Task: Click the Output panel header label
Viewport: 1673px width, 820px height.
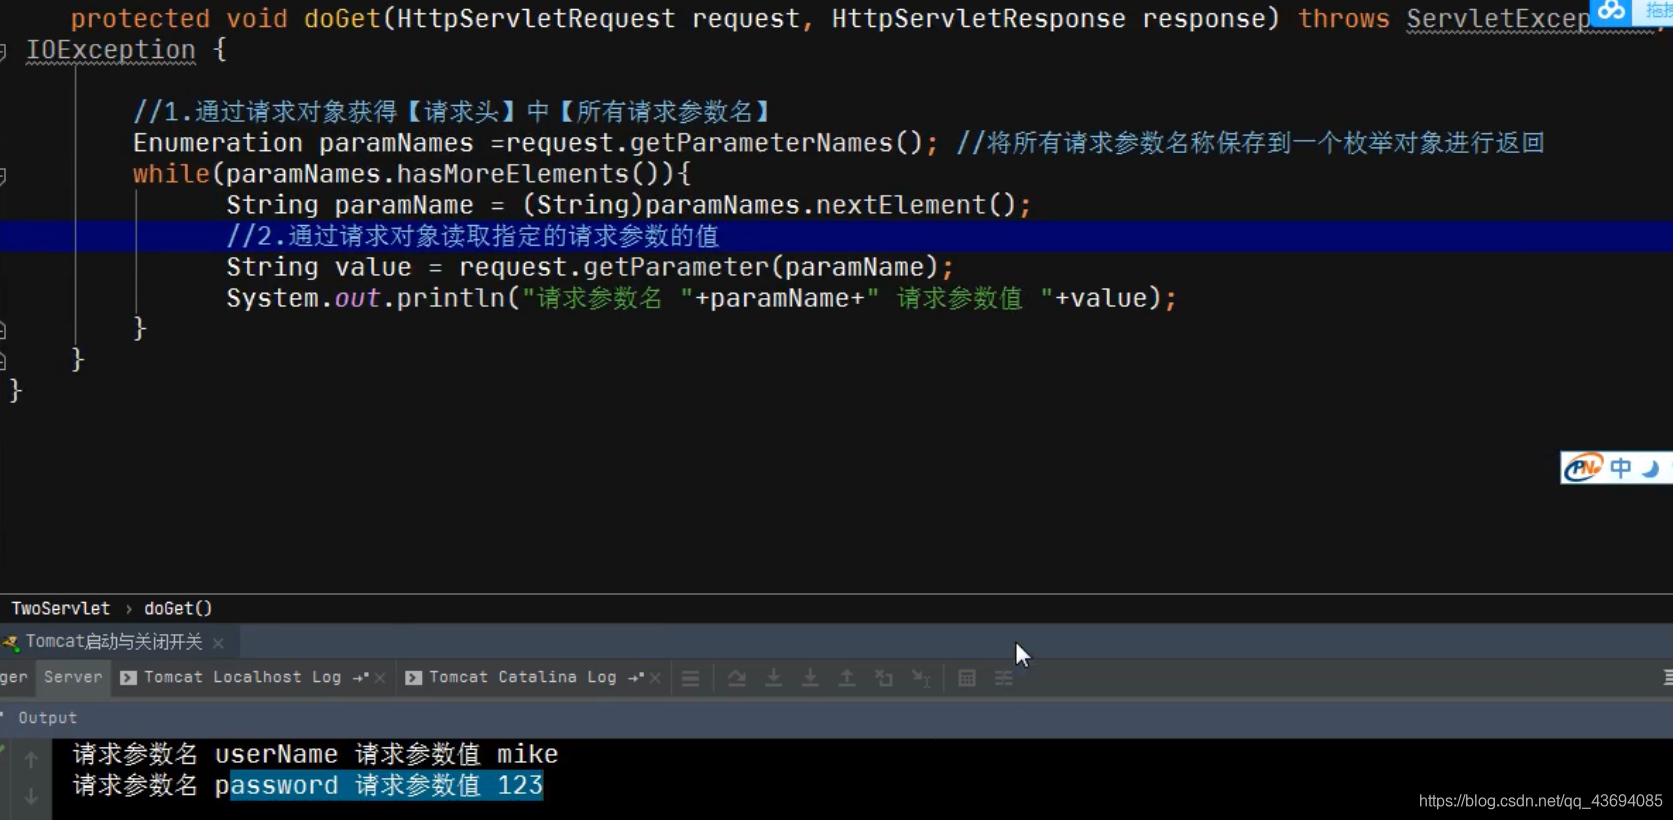Action: (47, 718)
